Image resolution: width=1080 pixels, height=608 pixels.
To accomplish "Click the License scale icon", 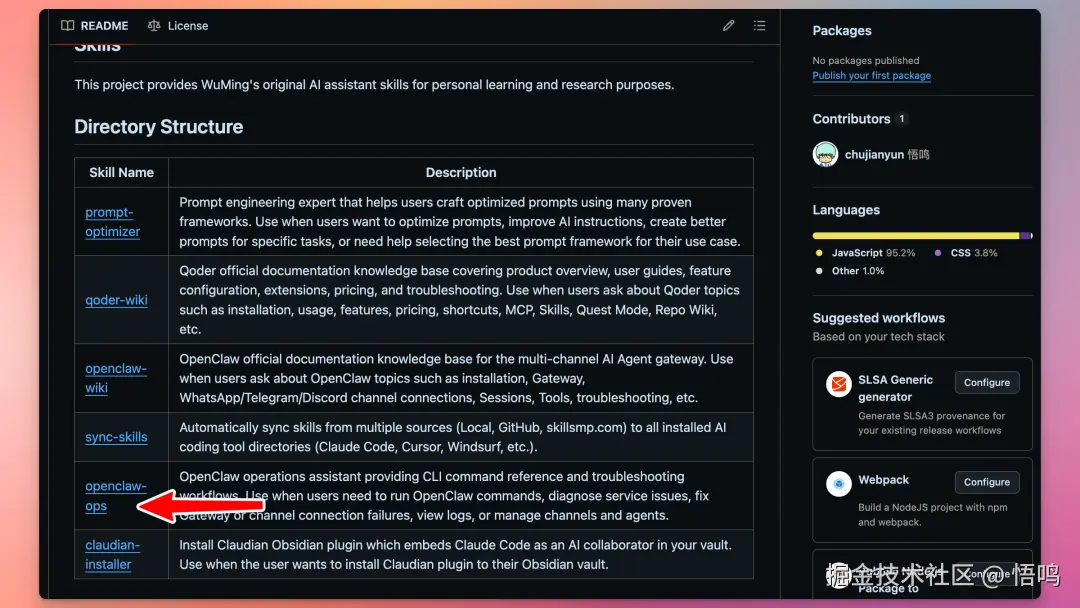I will pos(154,25).
